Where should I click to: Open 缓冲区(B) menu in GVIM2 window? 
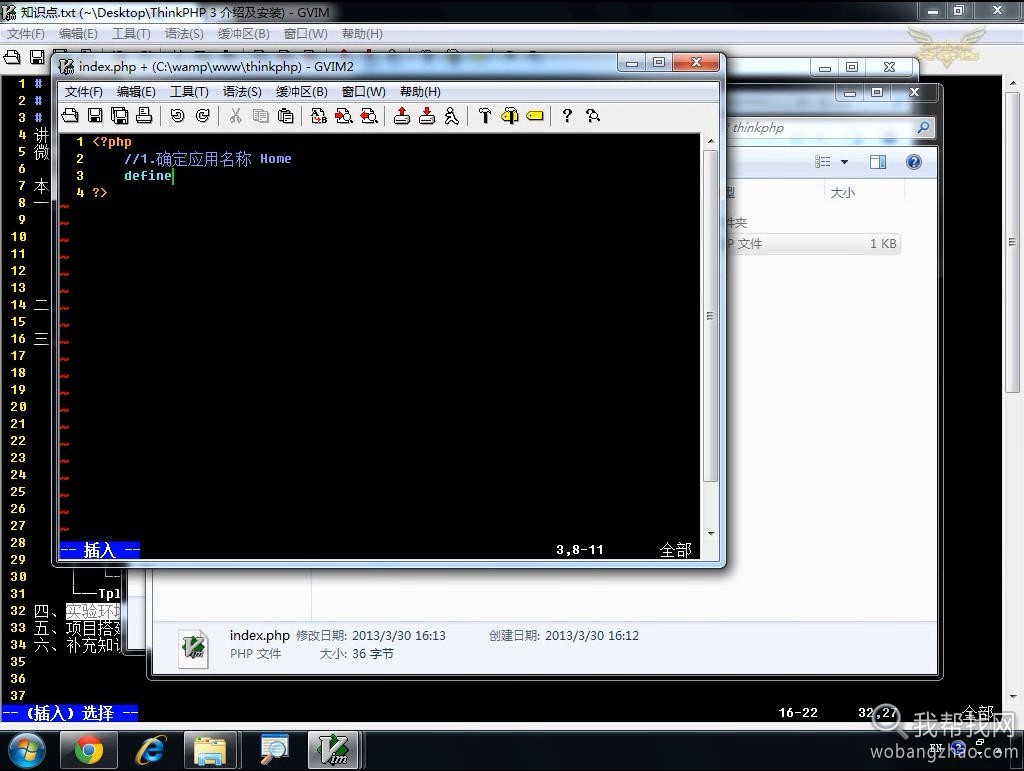tap(302, 91)
